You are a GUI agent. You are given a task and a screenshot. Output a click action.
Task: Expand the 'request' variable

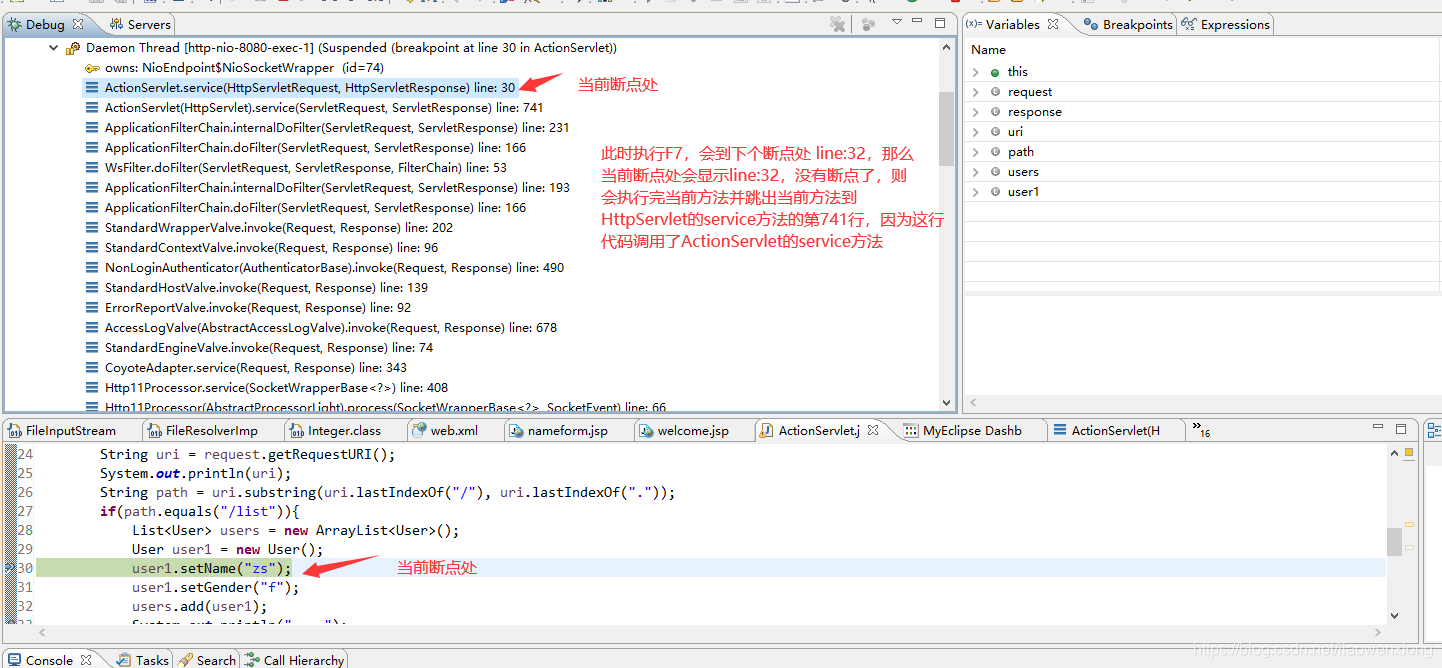[976, 92]
